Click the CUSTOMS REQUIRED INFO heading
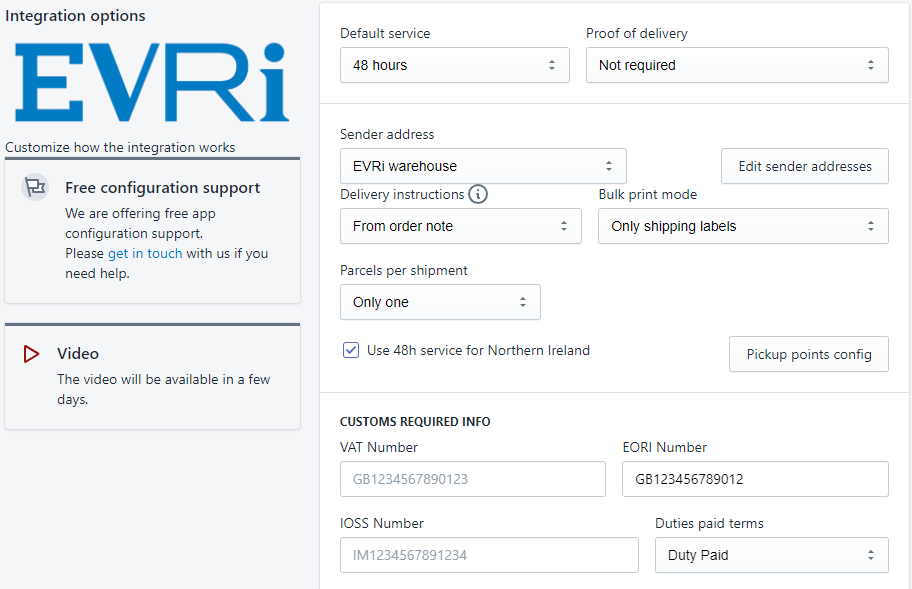This screenshot has height=589, width=912. coord(415,422)
